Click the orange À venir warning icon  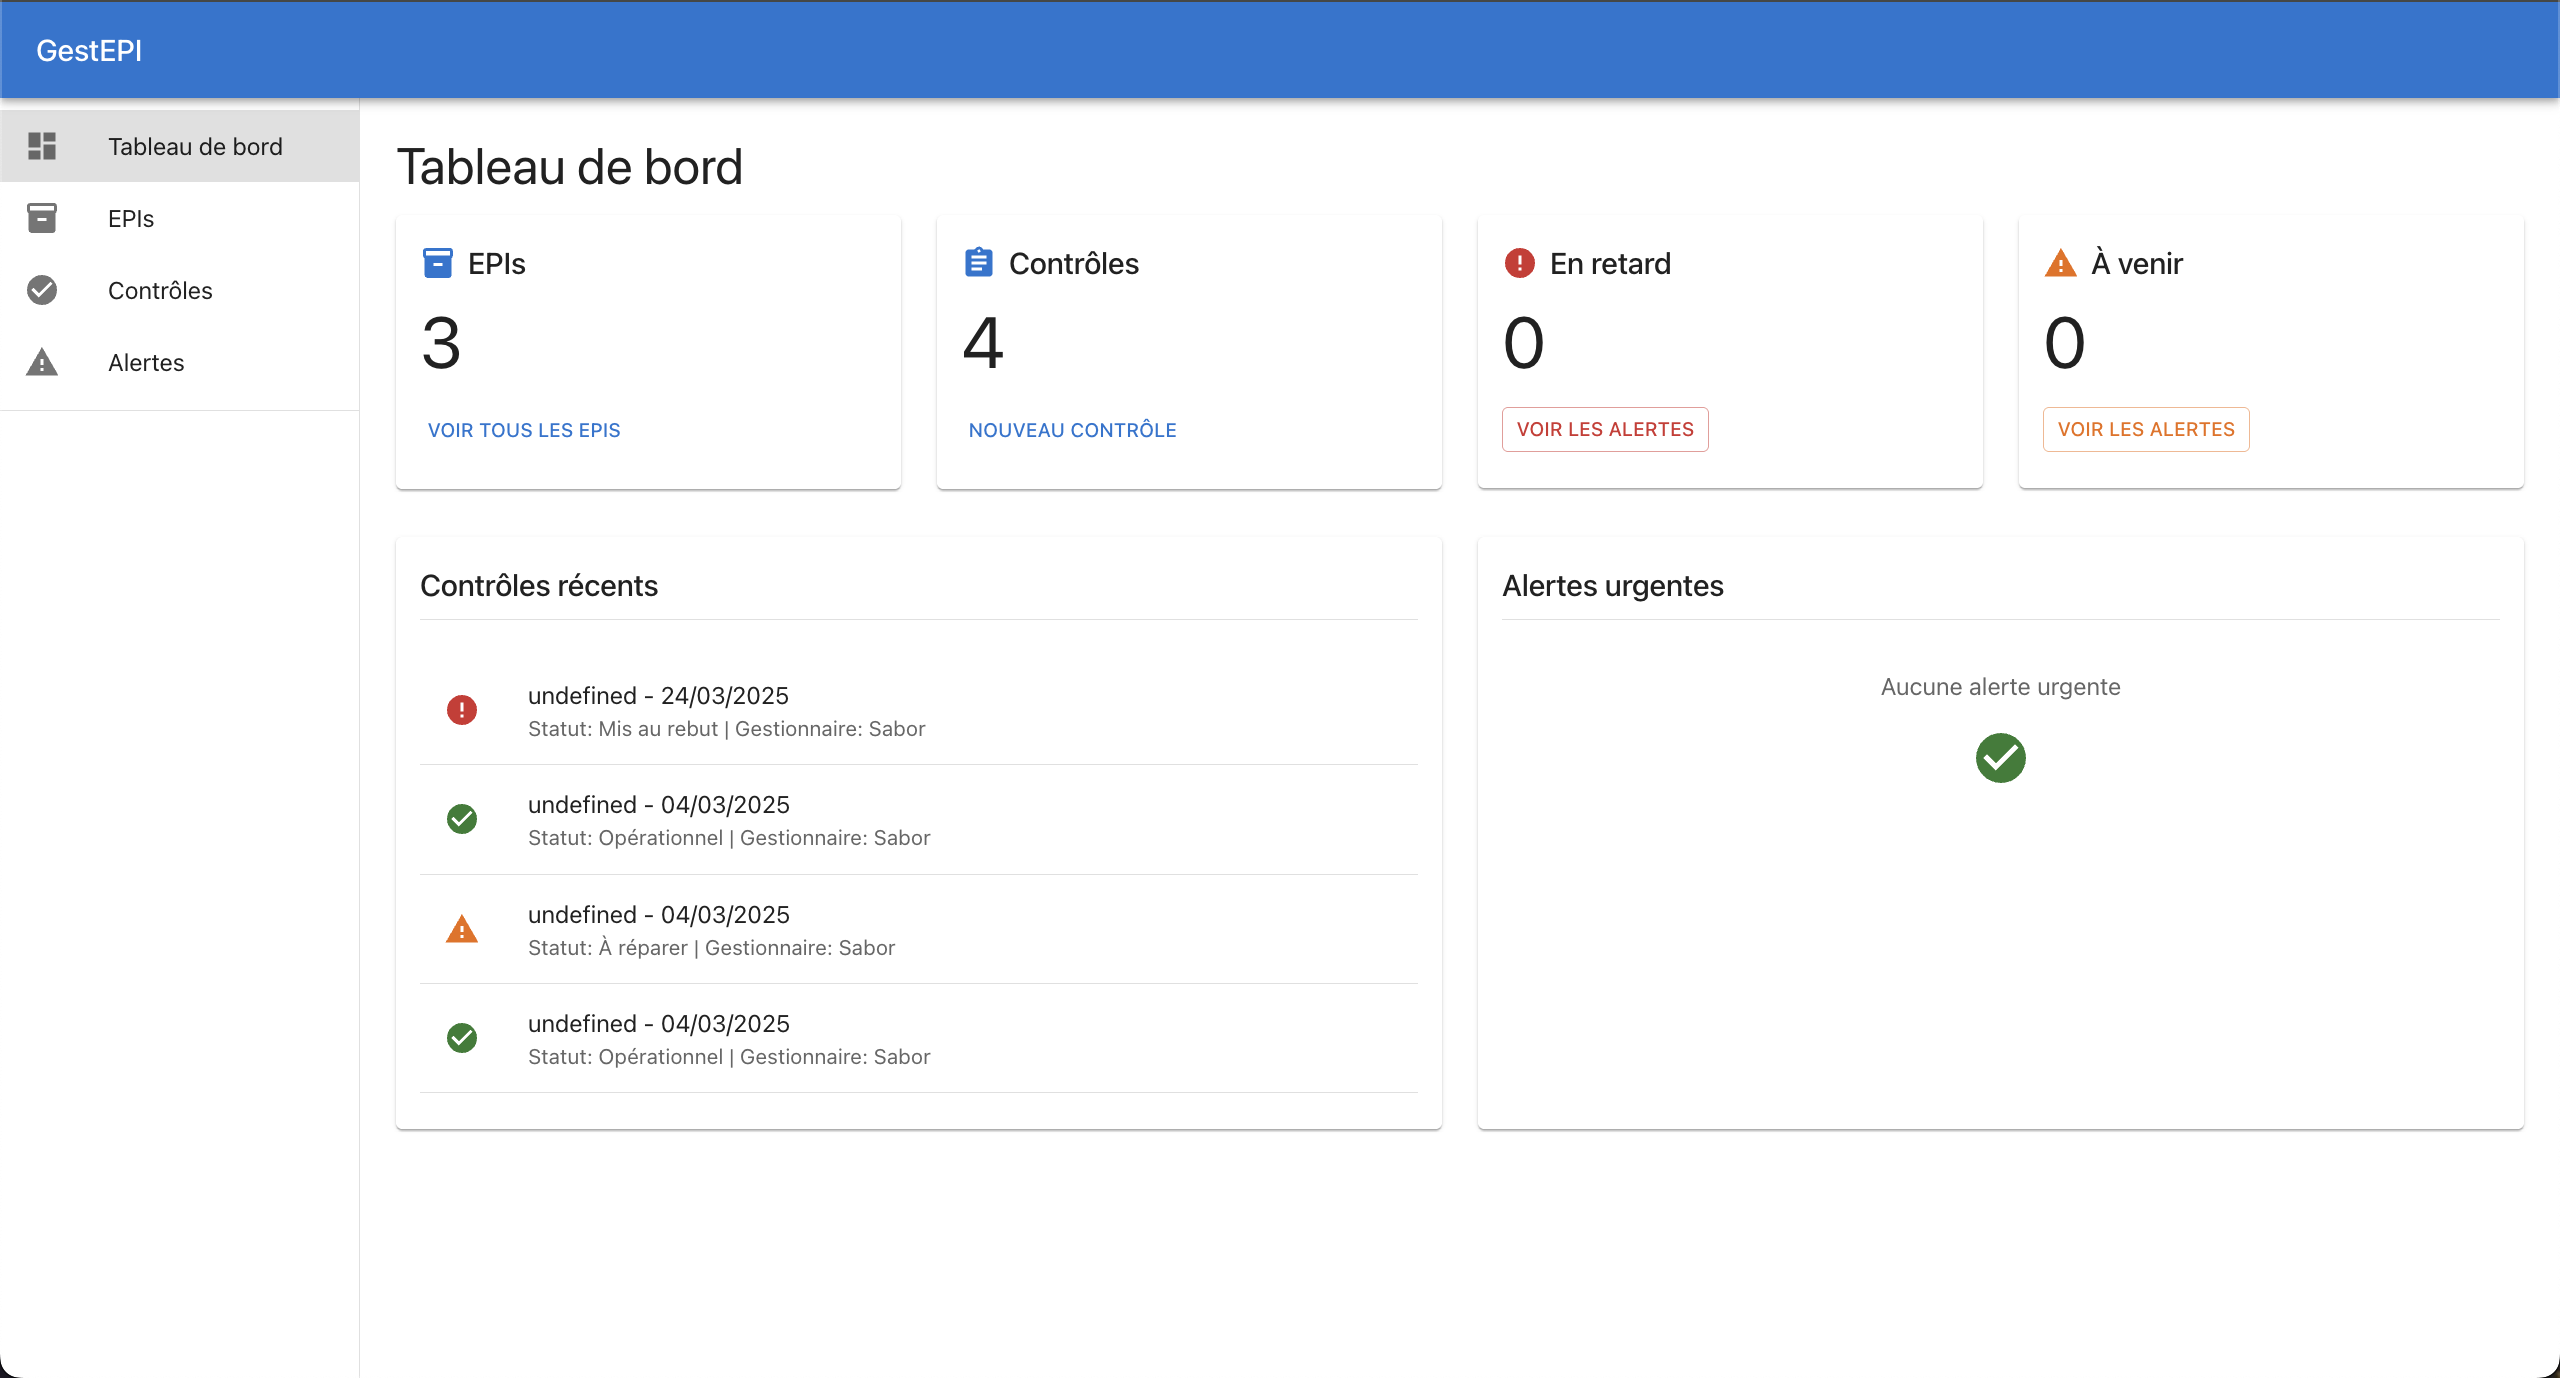click(2060, 263)
